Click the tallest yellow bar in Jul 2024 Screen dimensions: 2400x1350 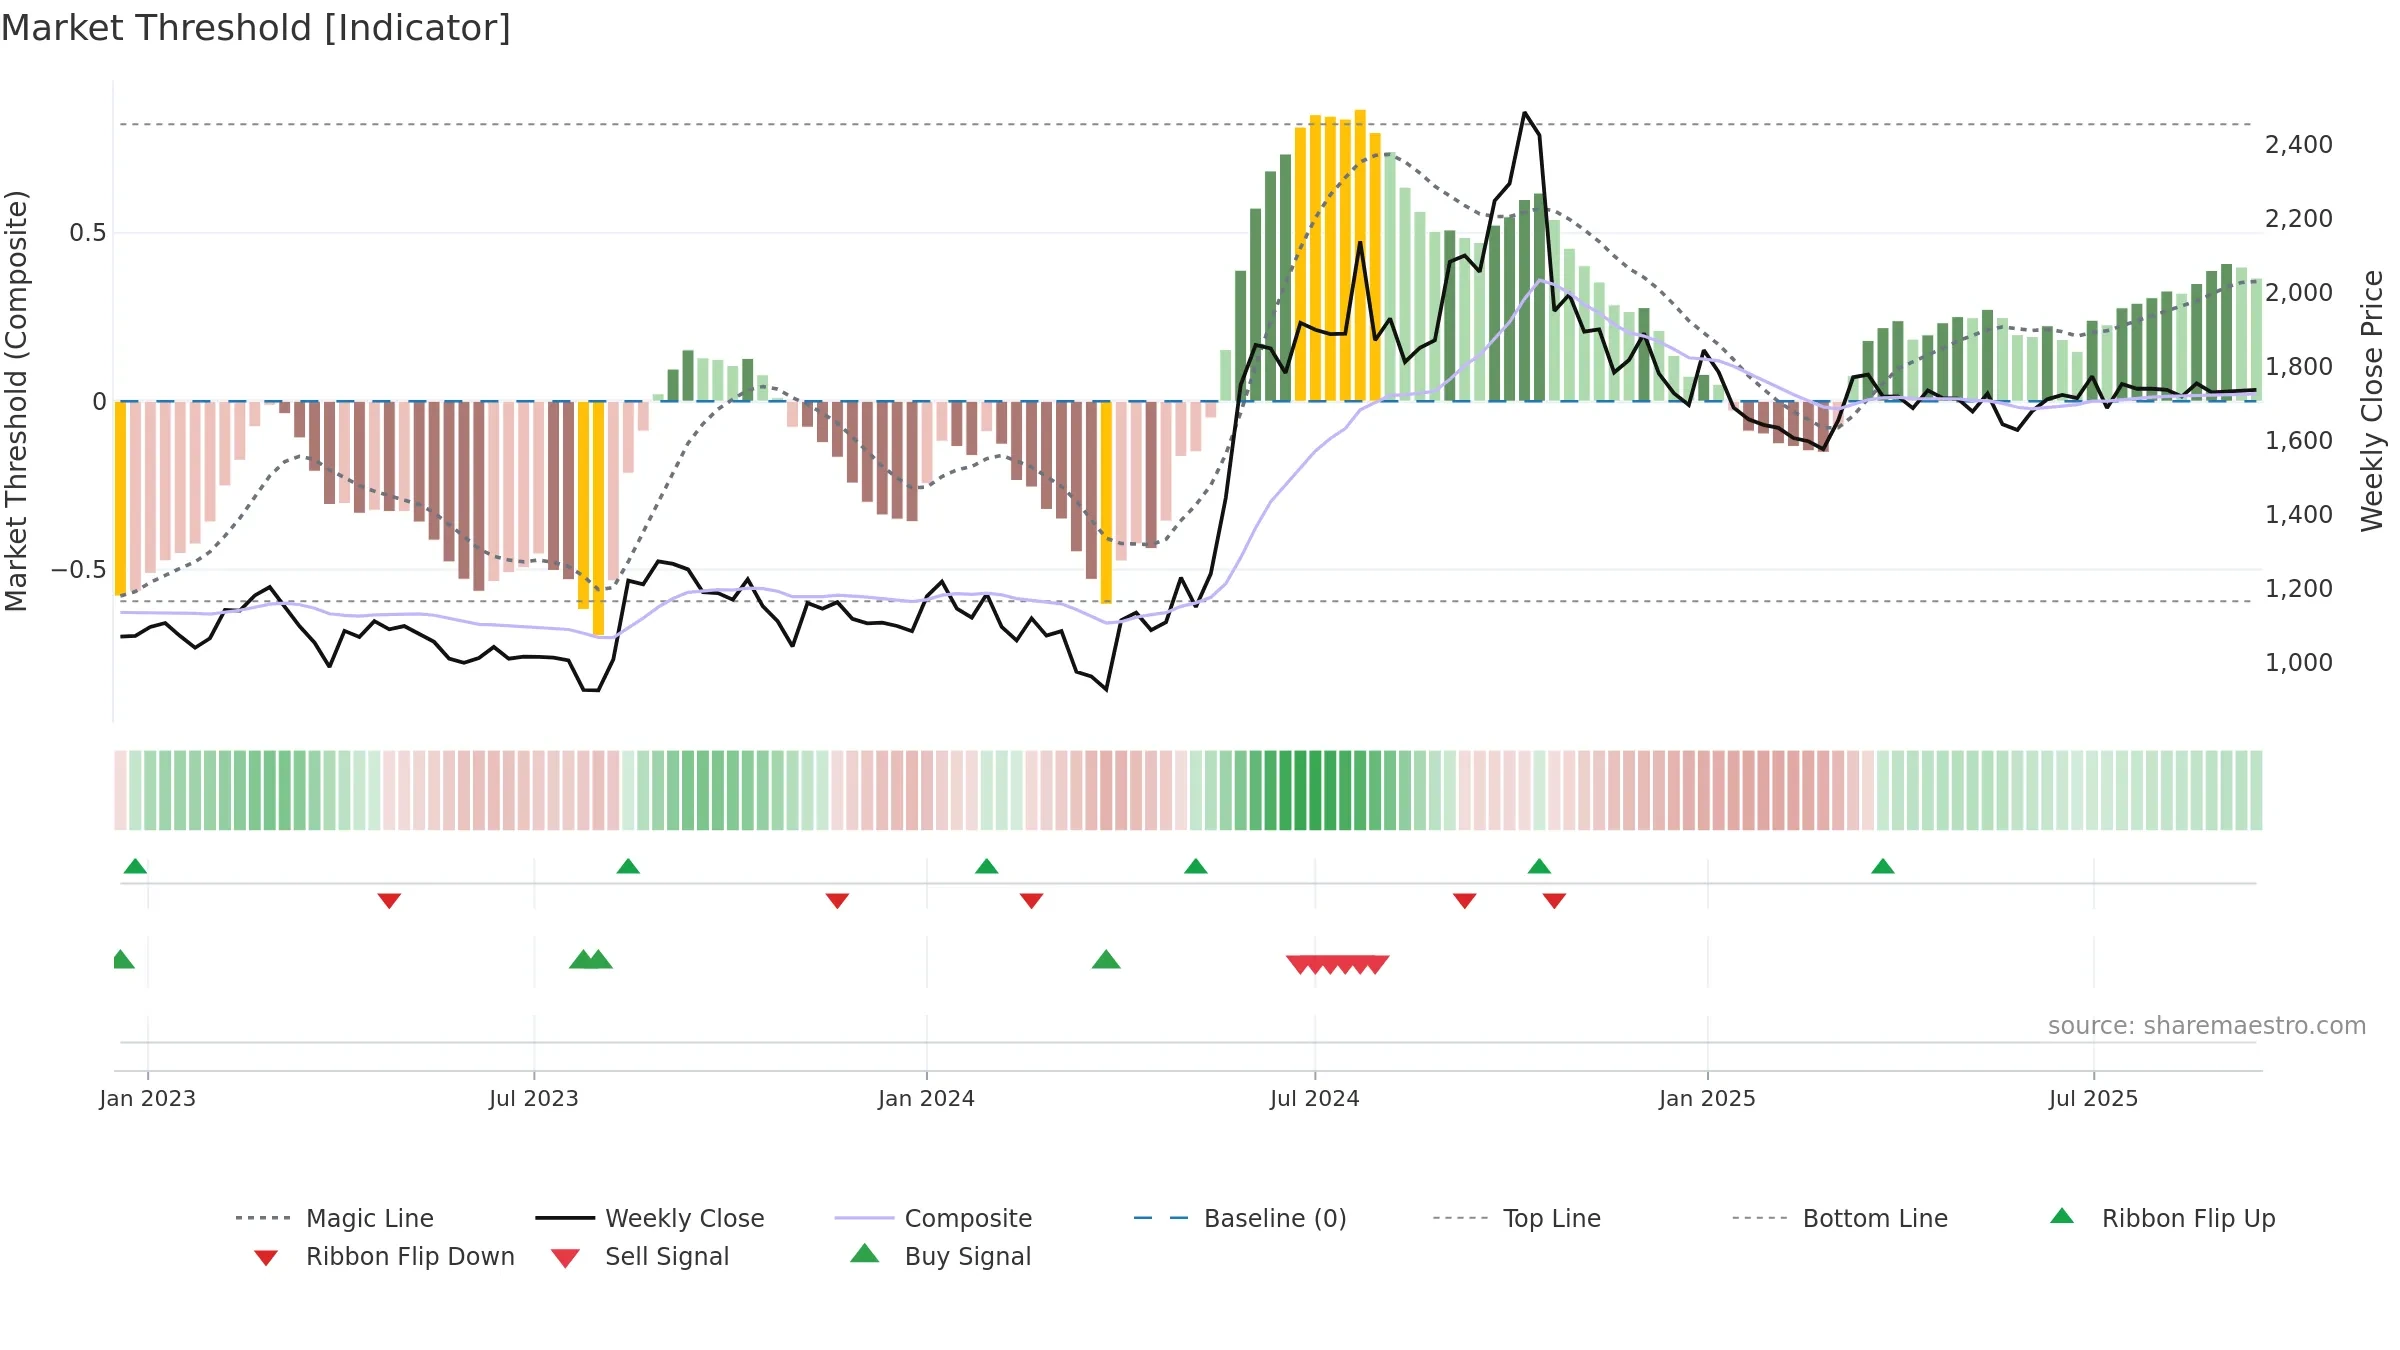pyautogui.click(x=1360, y=255)
